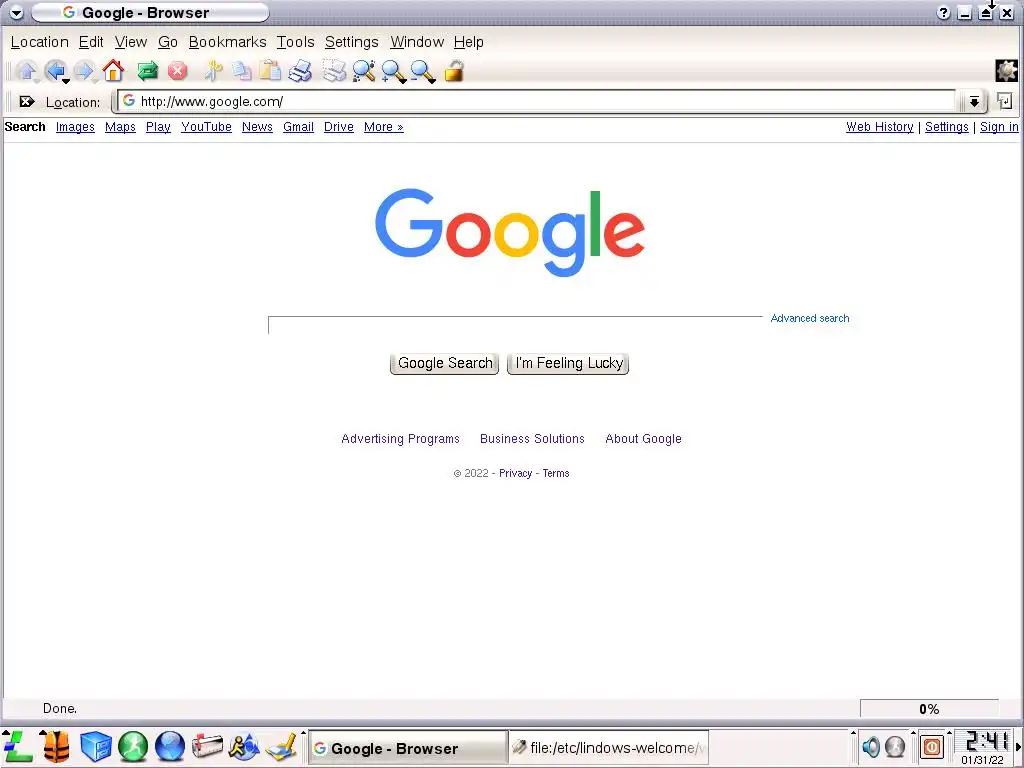Open the Settings menu in menu bar
The width and height of the screenshot is (1024, 768).
pos(351,42)
